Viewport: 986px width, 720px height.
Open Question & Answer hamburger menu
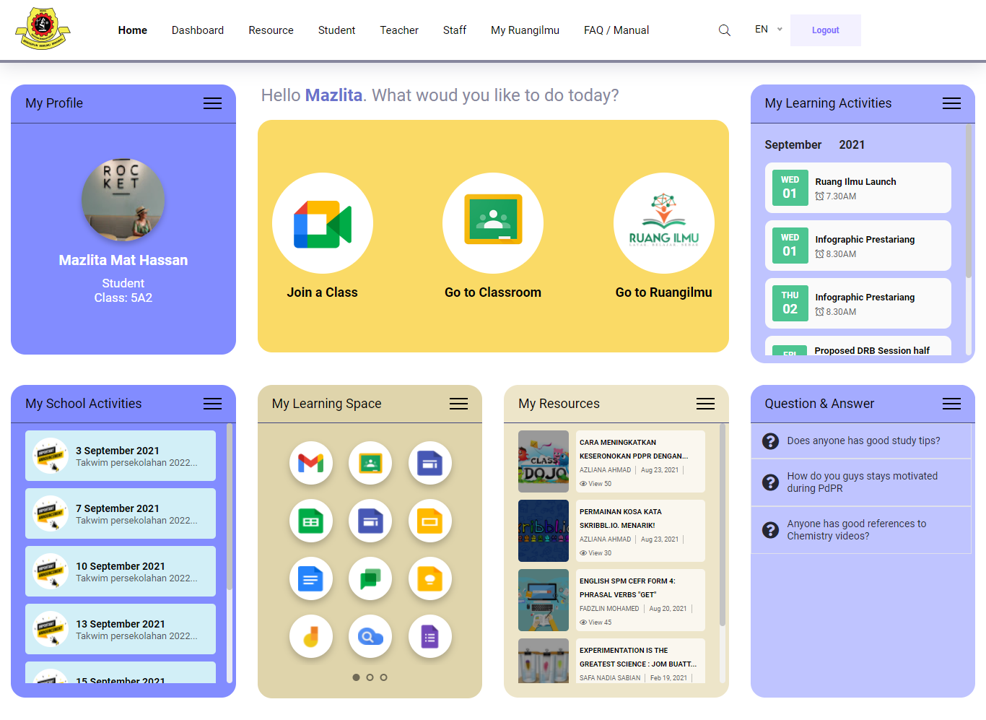pyautogui.click(x=951, y=404)
